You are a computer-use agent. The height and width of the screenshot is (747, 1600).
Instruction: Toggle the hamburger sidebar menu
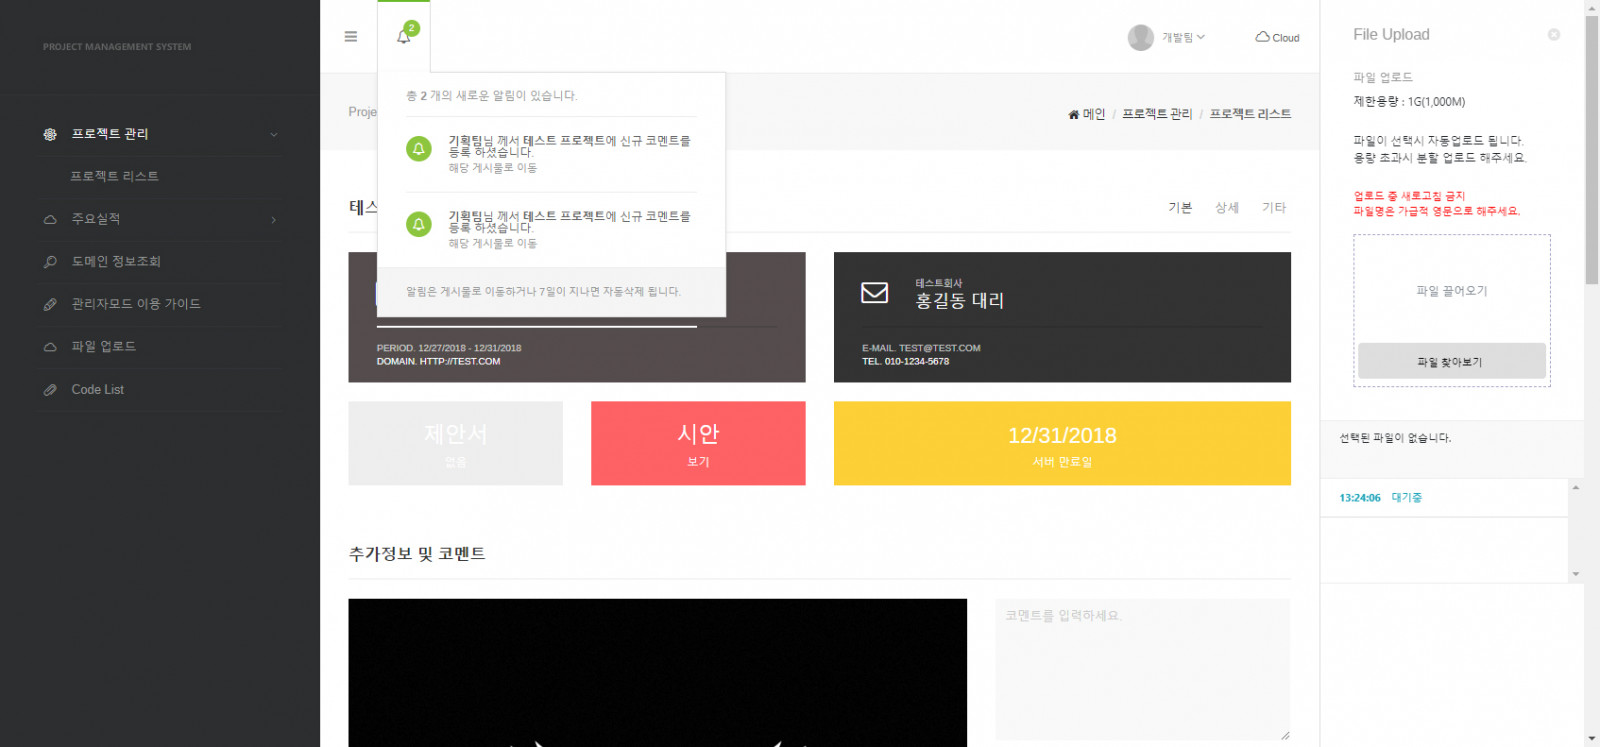pos(350,37)
